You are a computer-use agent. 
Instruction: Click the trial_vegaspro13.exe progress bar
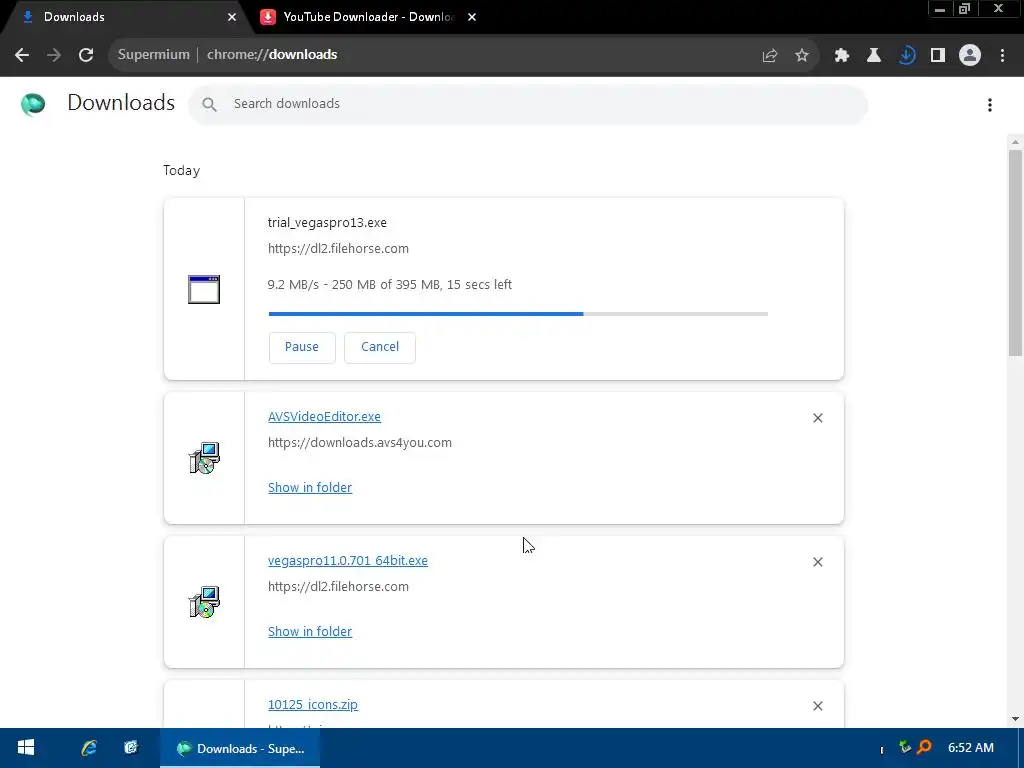click(x=518, y=314)
